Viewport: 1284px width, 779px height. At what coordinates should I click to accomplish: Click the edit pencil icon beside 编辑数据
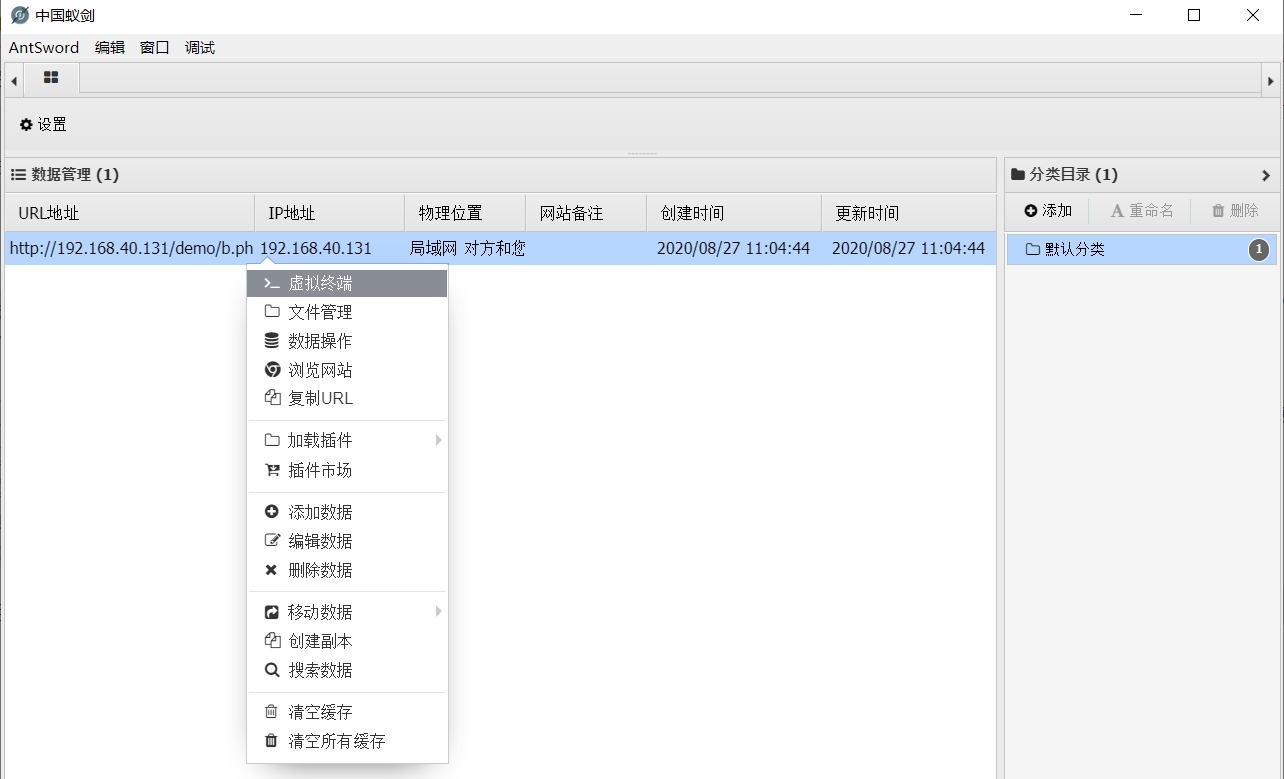tap(272, 541)
